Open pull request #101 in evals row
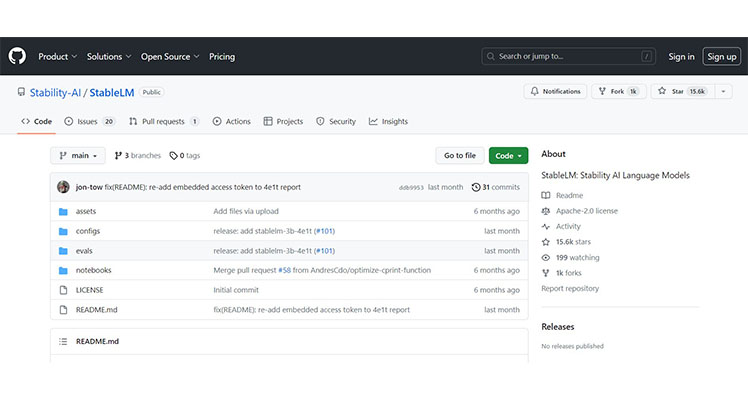The height and width of the screenshot is (400, 748). point(325,251)
